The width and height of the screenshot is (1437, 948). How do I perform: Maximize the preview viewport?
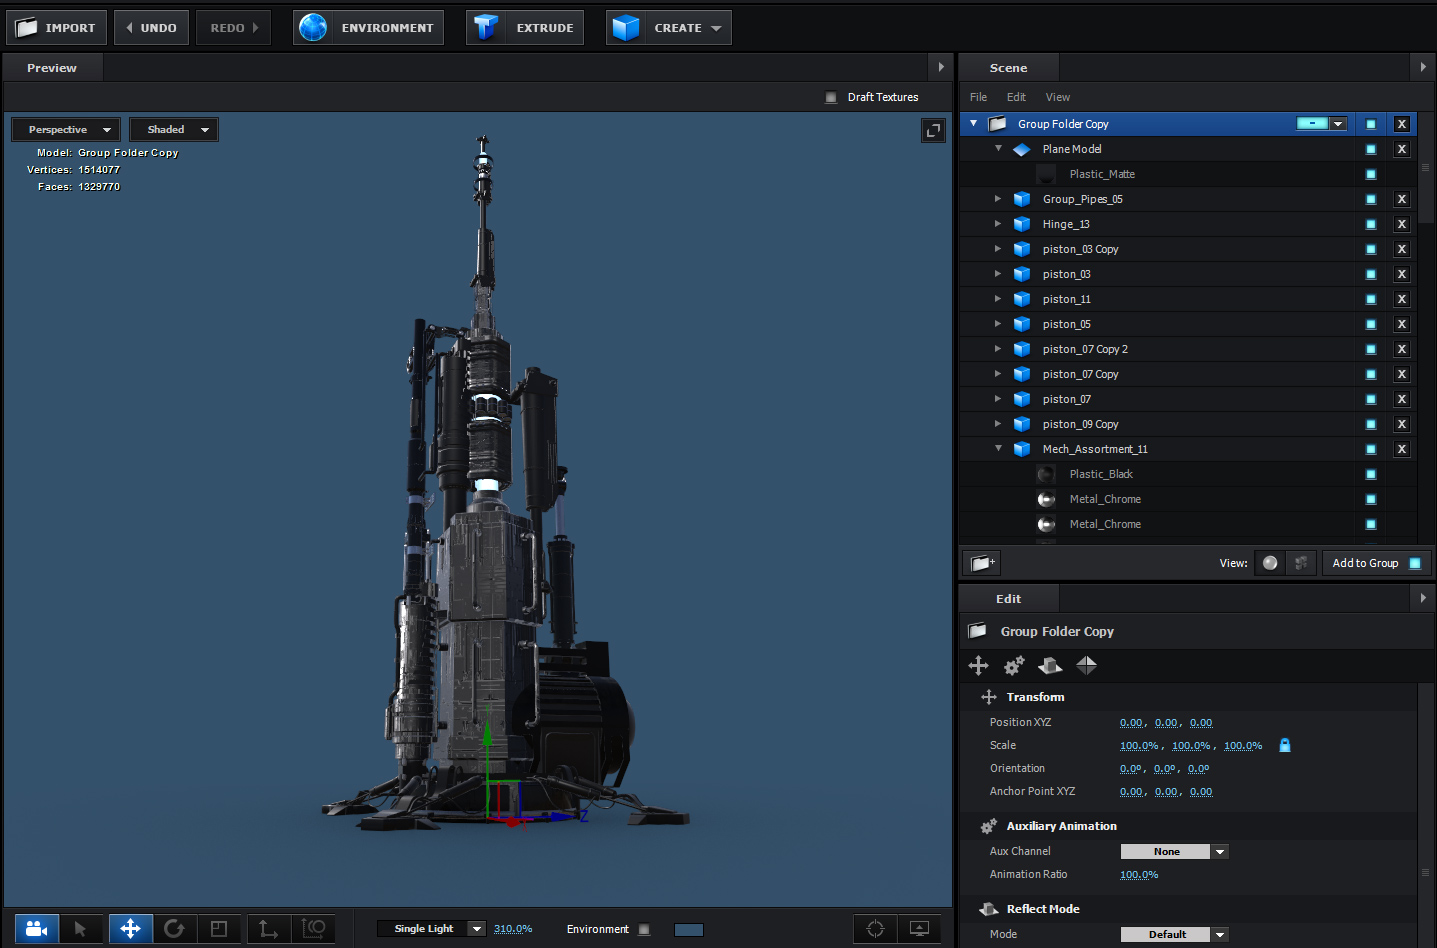click(x=933, y=131)
